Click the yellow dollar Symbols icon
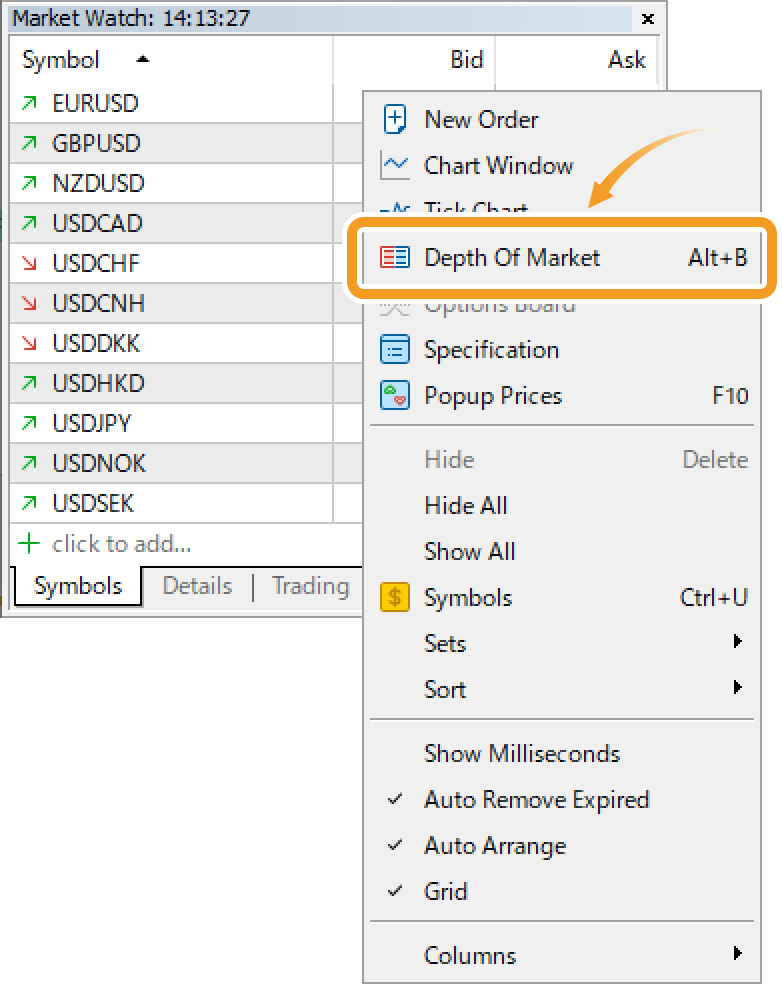 tap(394, 597)
